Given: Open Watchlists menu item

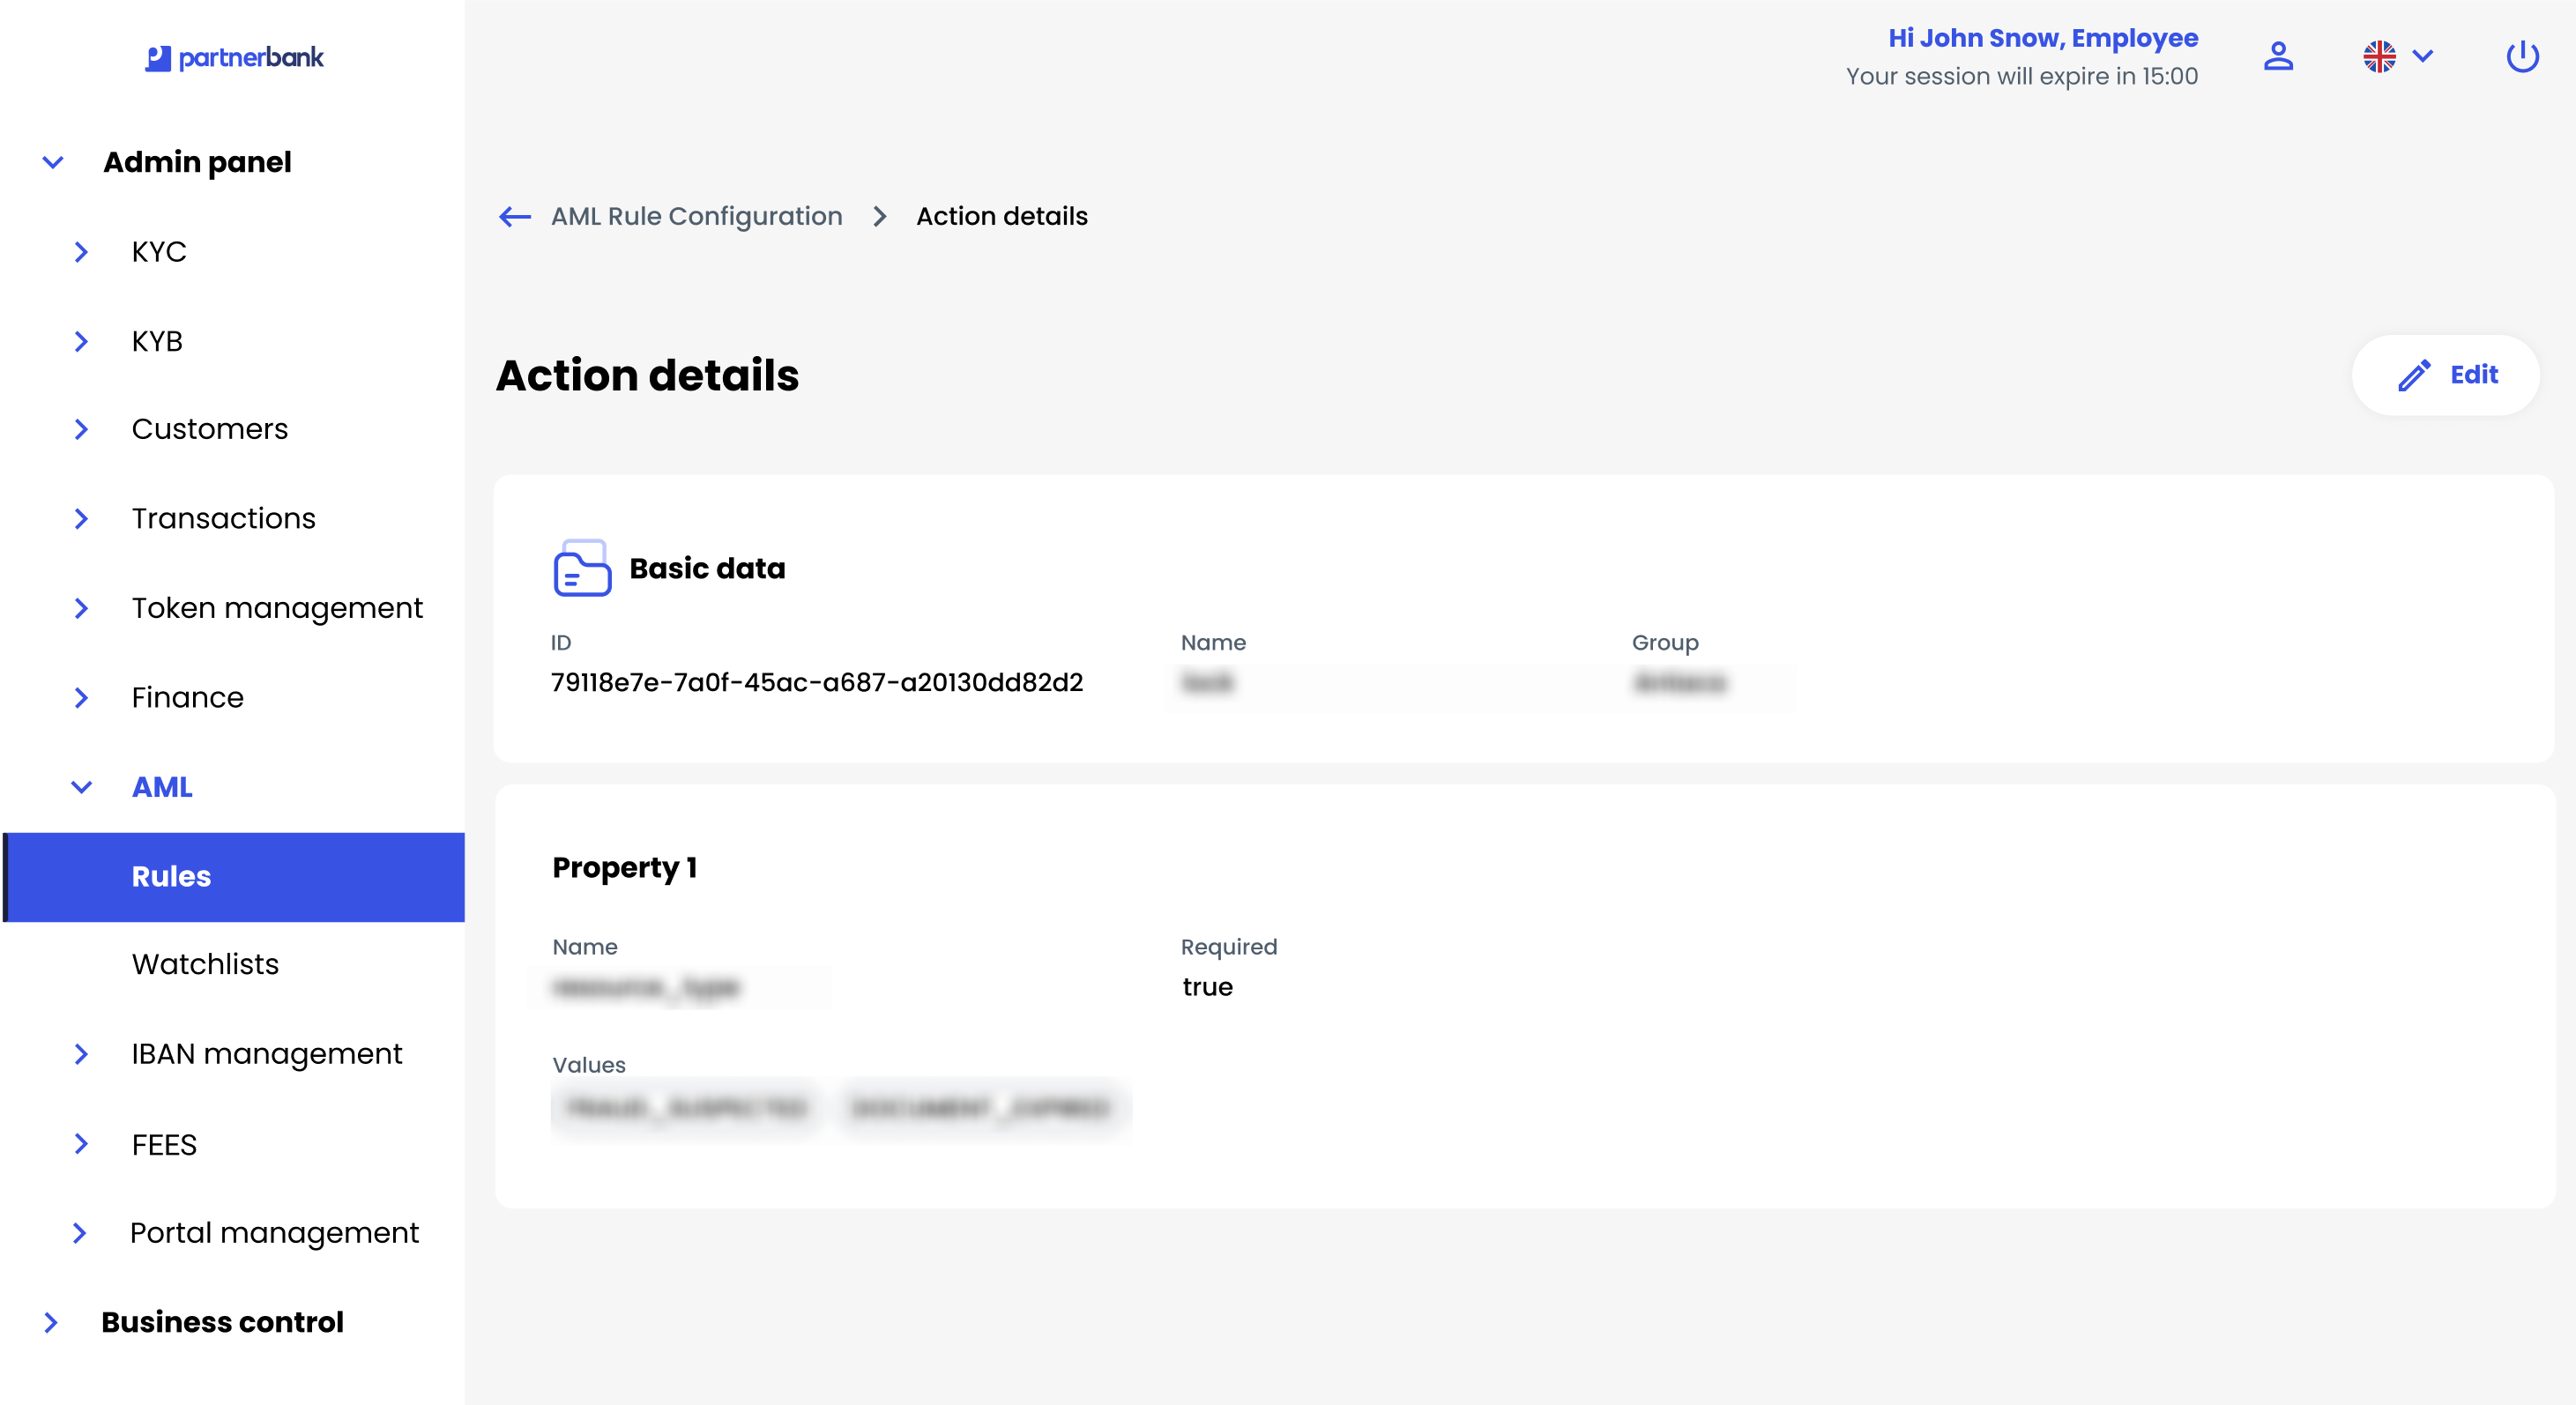Looking at the screenshot, I should [205, 964].
